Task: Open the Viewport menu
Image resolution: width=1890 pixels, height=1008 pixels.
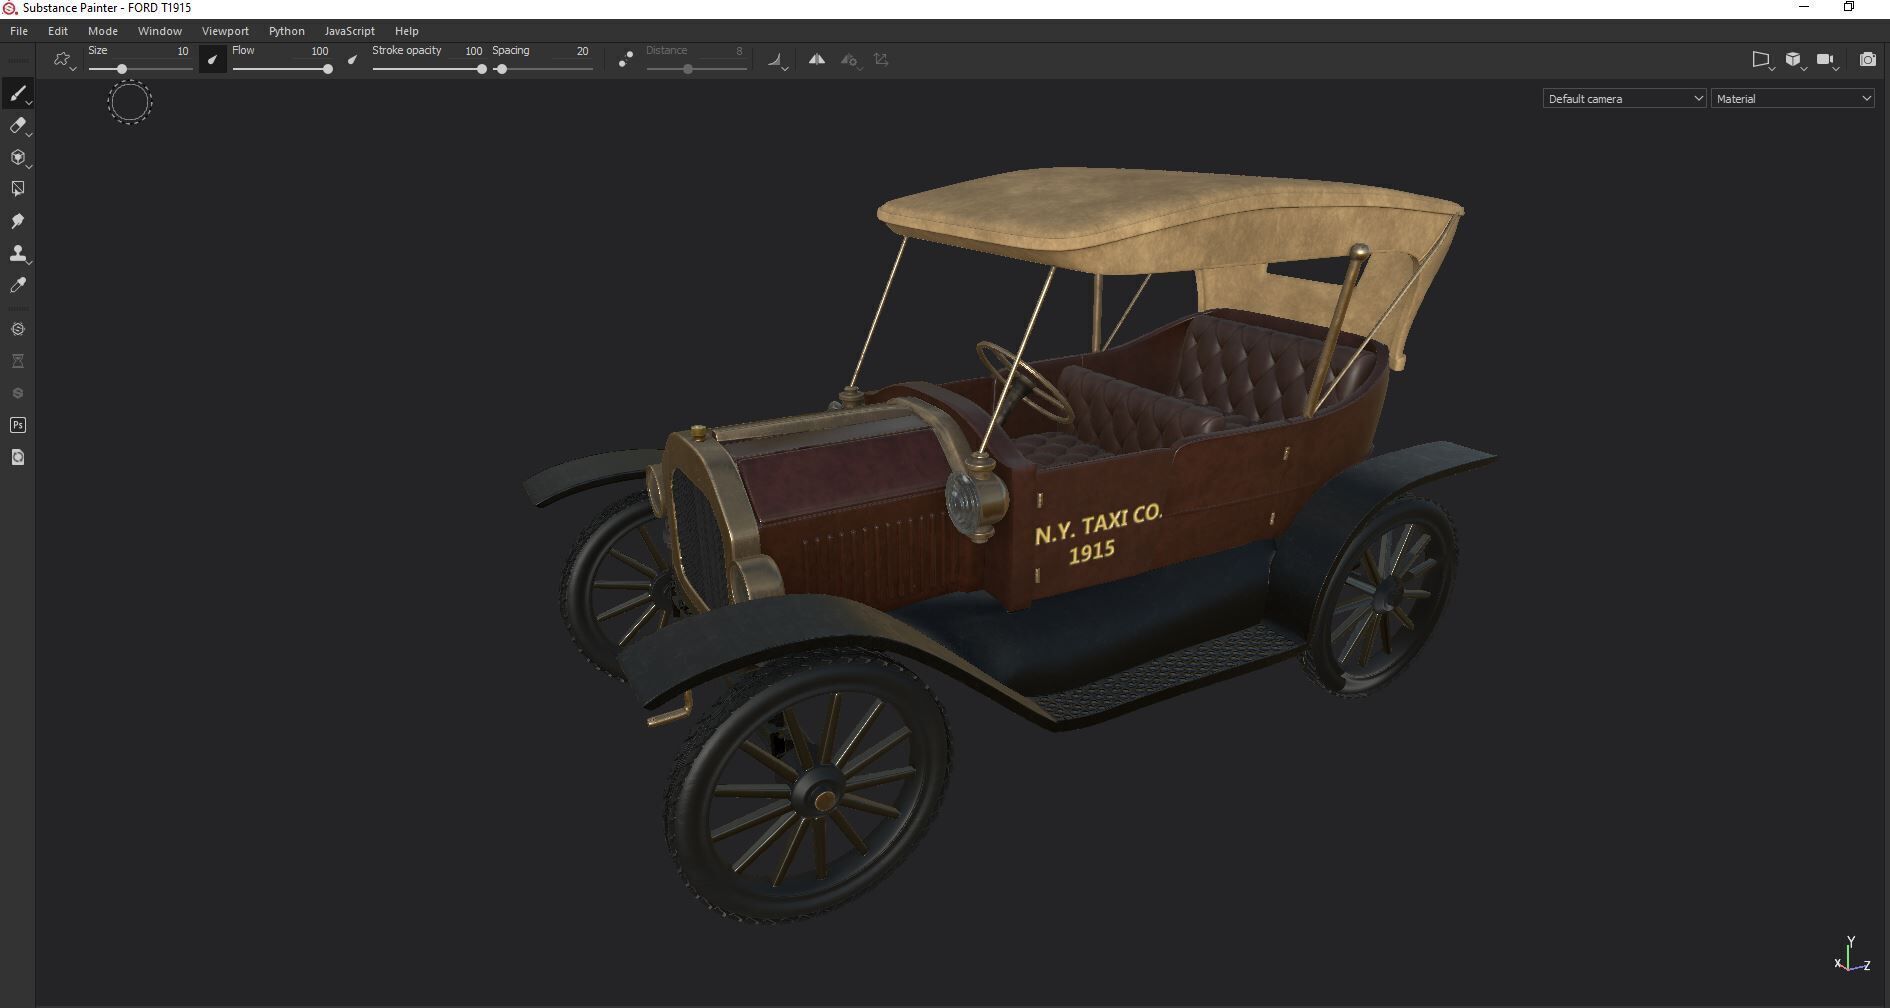Action: [x=225, y=31]
